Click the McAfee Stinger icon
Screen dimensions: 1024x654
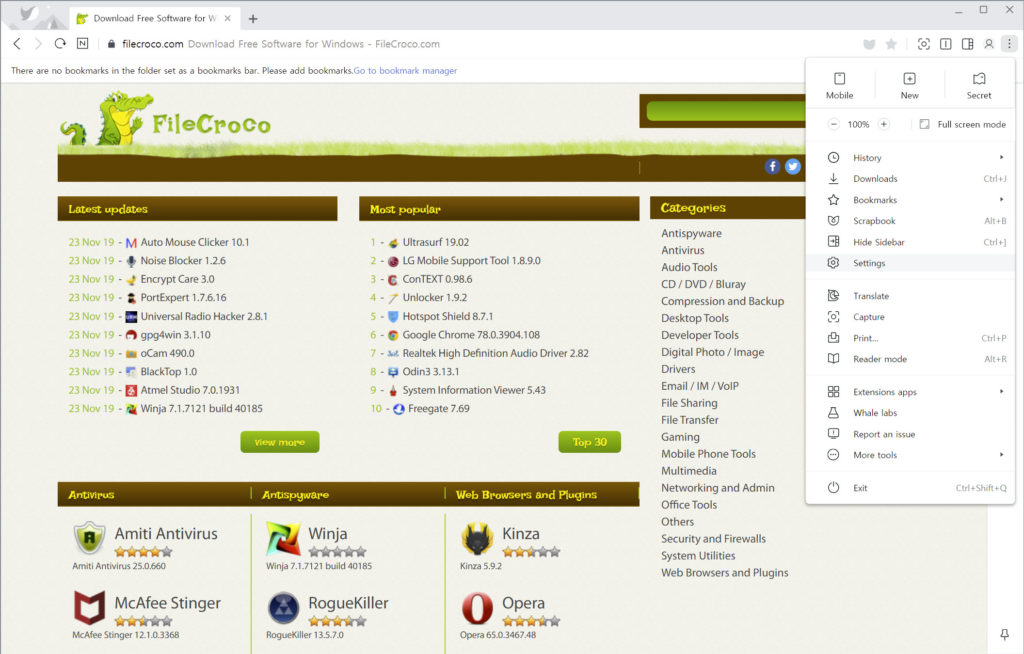[x=89, y=608]
